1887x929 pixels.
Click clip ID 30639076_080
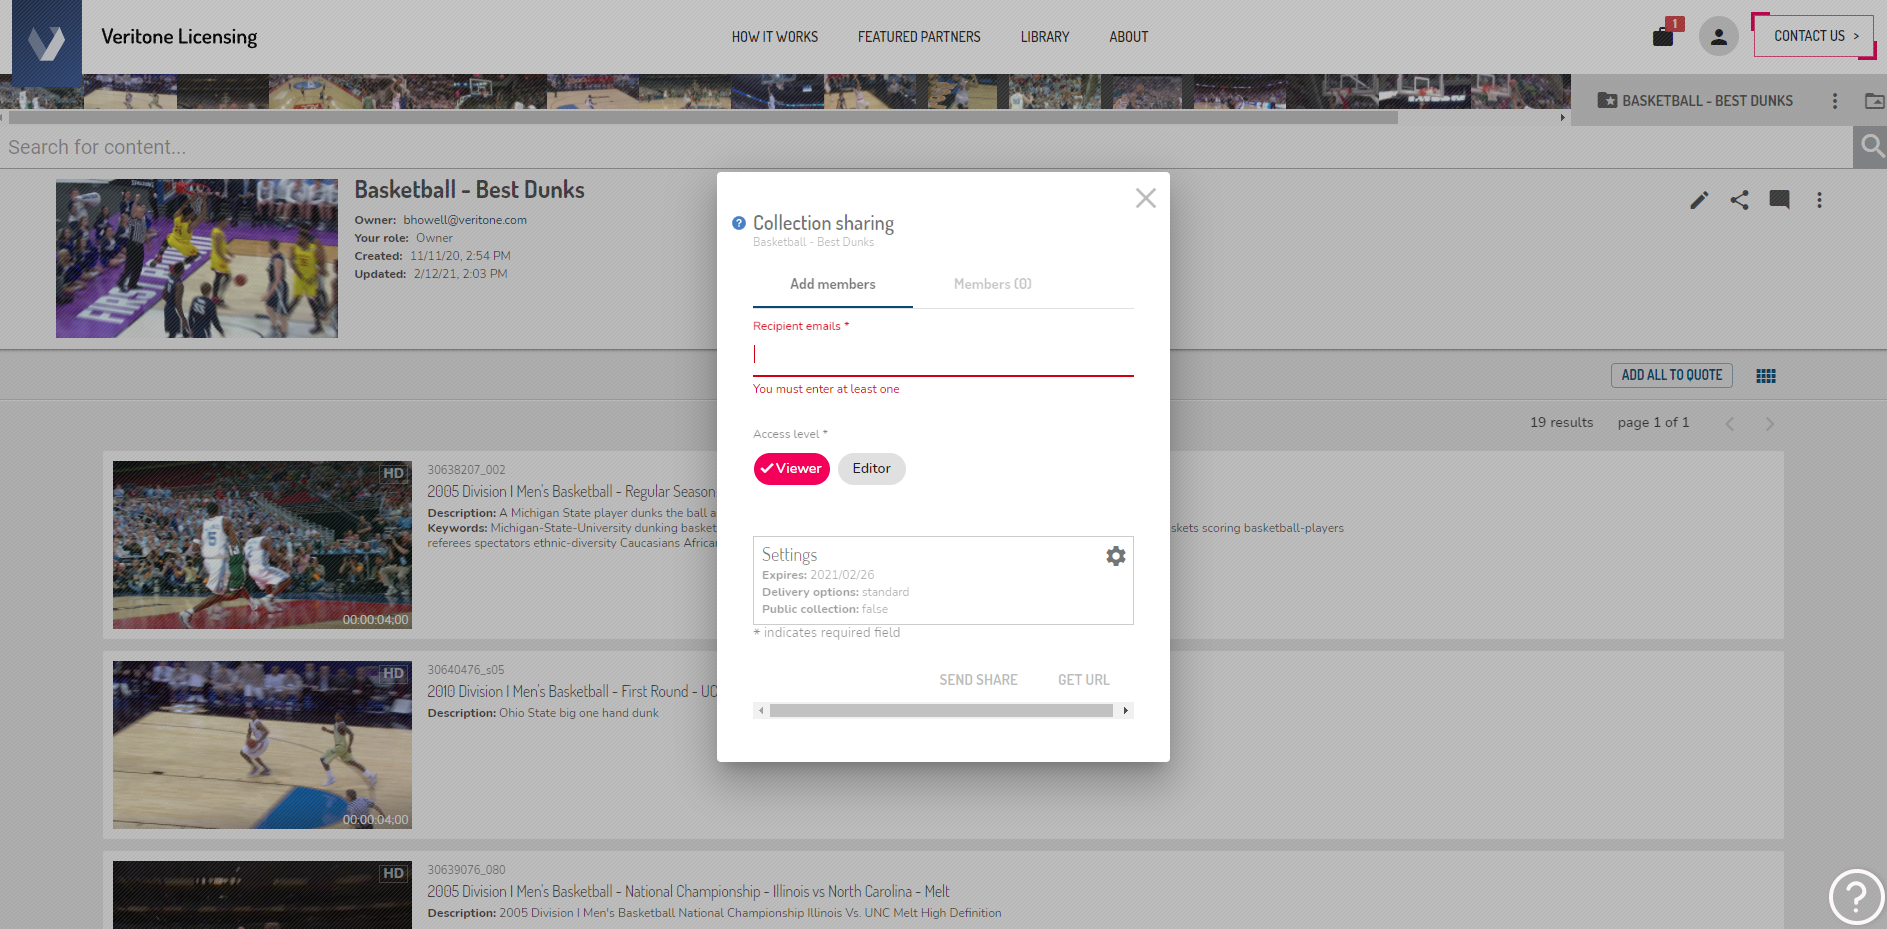(466, 870)
